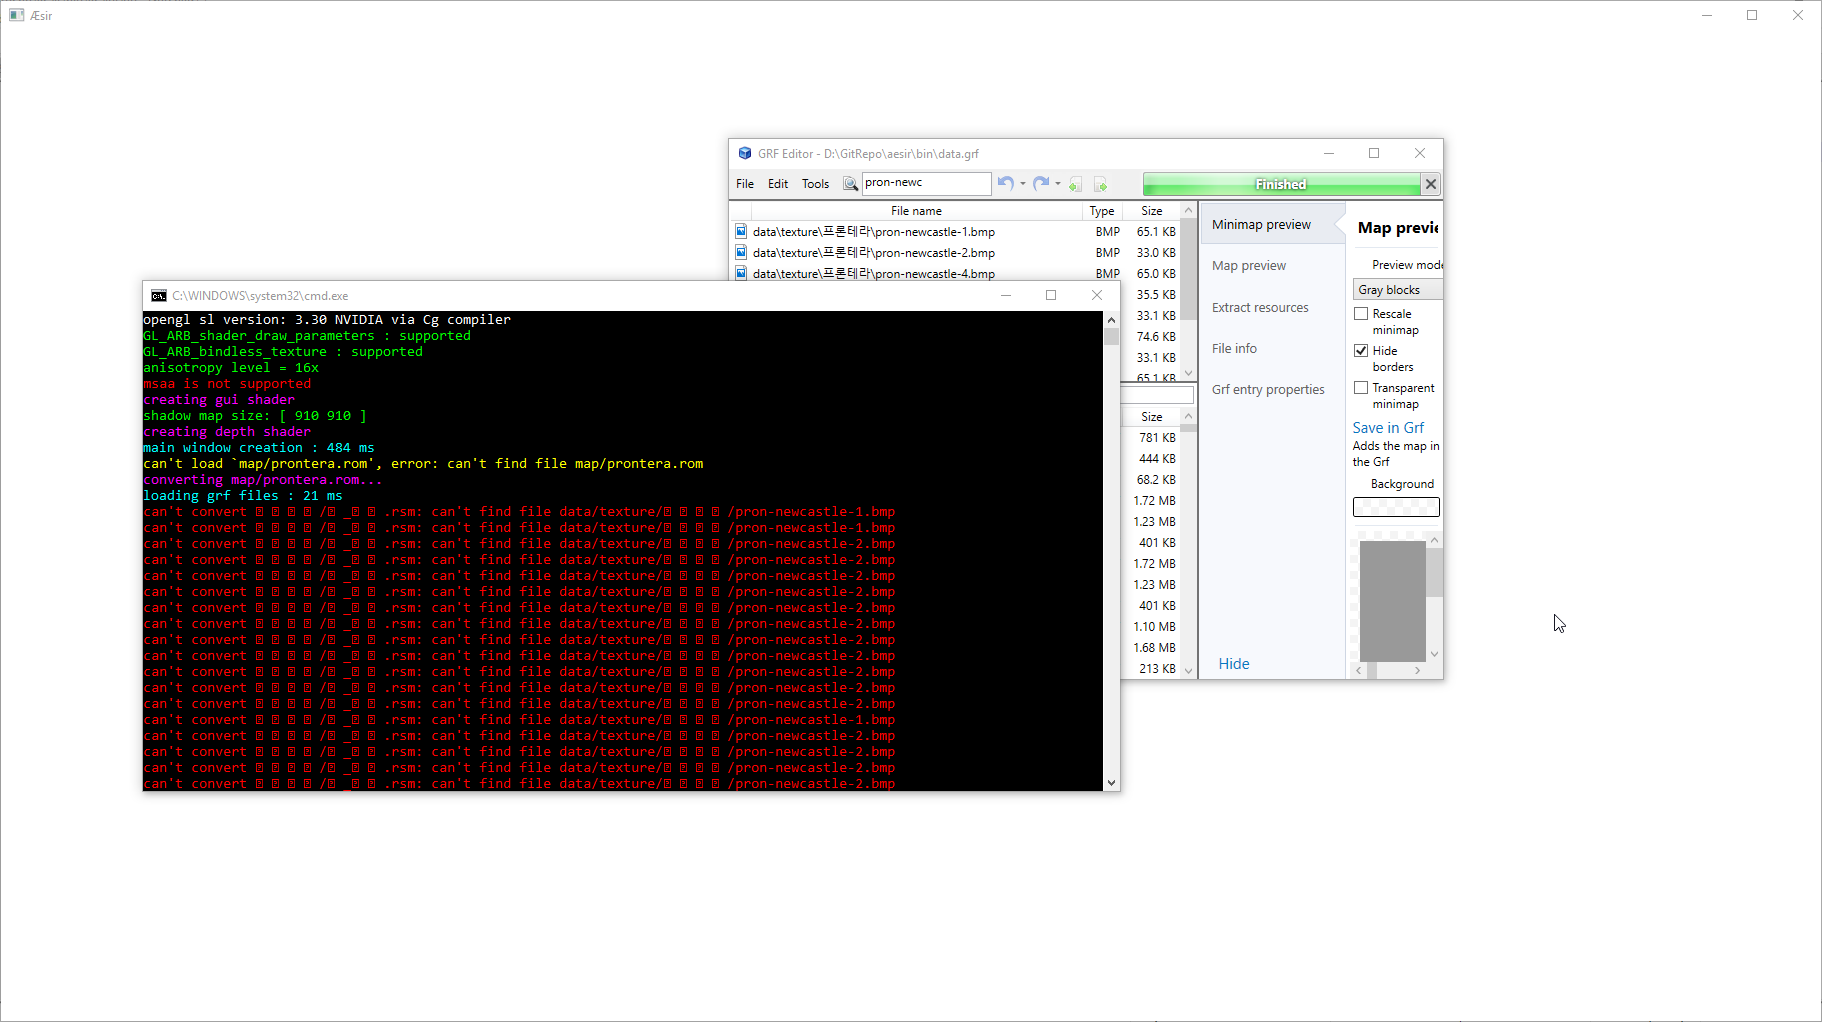This screenshot has width=1822, height=1022.
Task: Click the navigate backward file icon
Action: tap(1076, 184)
